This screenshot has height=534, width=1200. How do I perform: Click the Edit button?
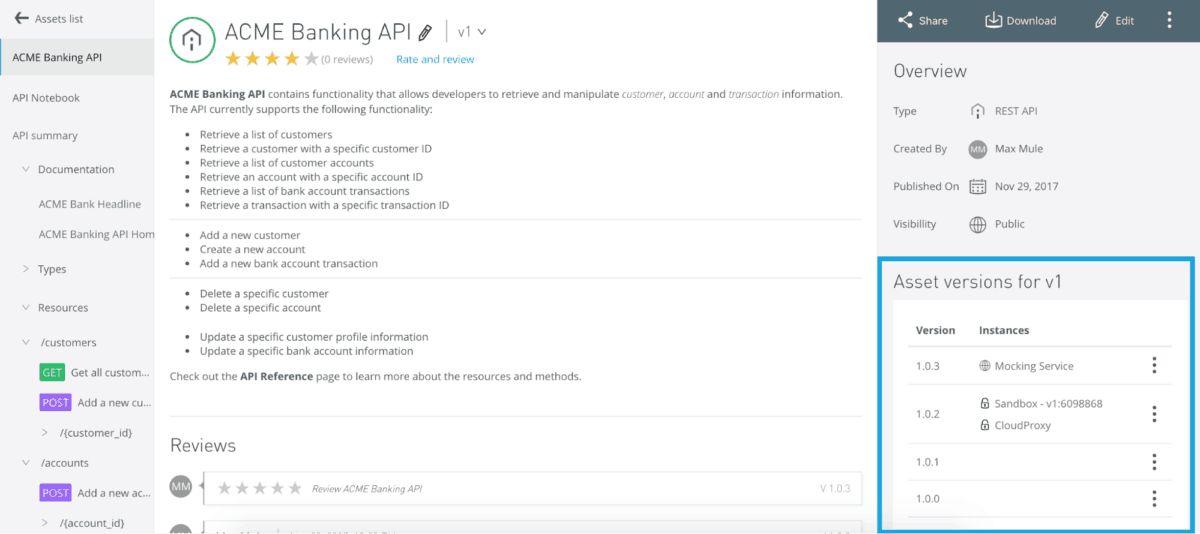pyautogui.click(x=1114, y=20)
